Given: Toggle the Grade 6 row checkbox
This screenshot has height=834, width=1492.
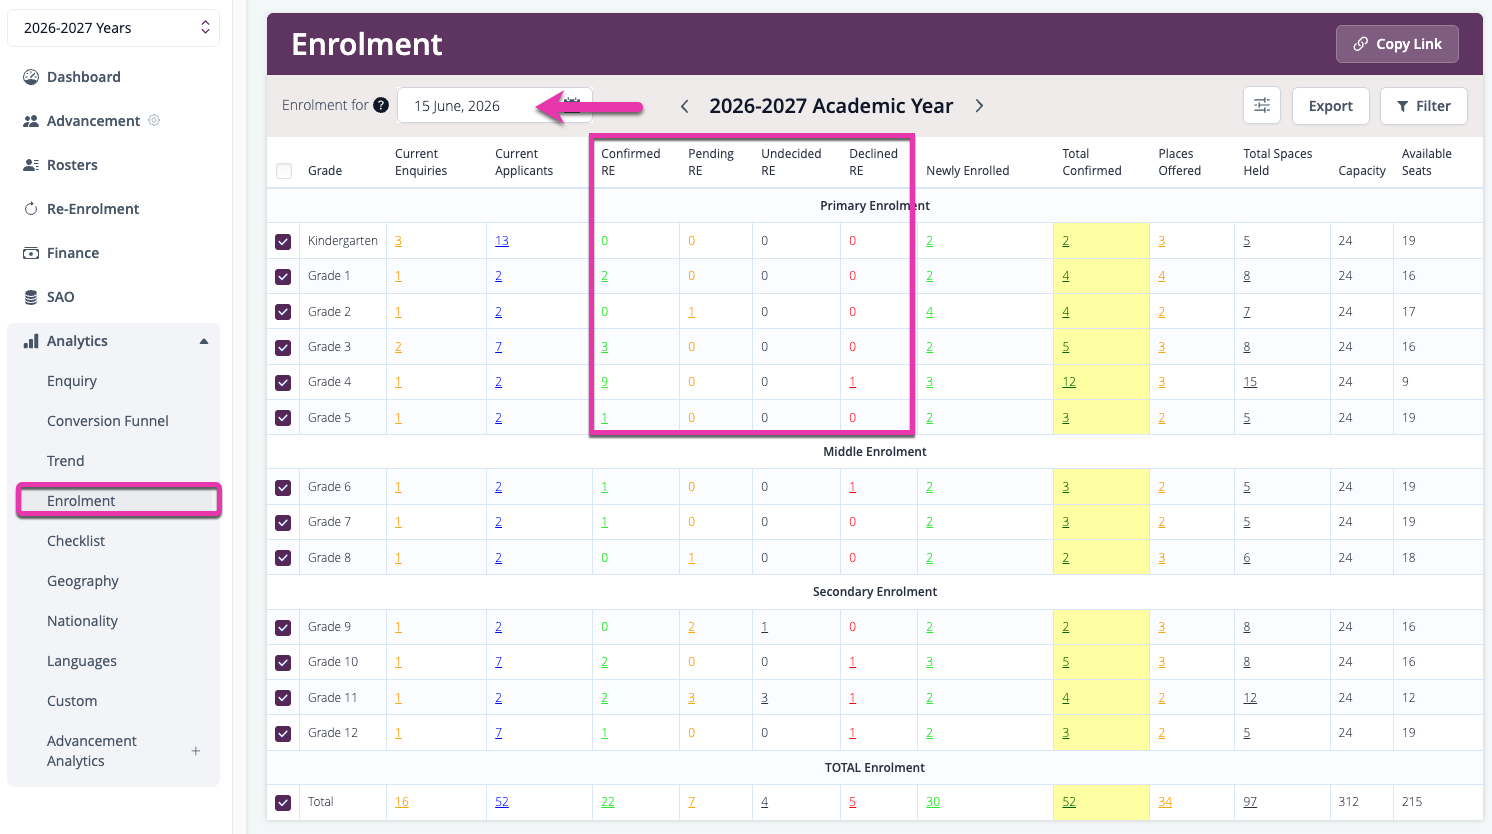Looking at the screenshot, I should click(284, 488).
